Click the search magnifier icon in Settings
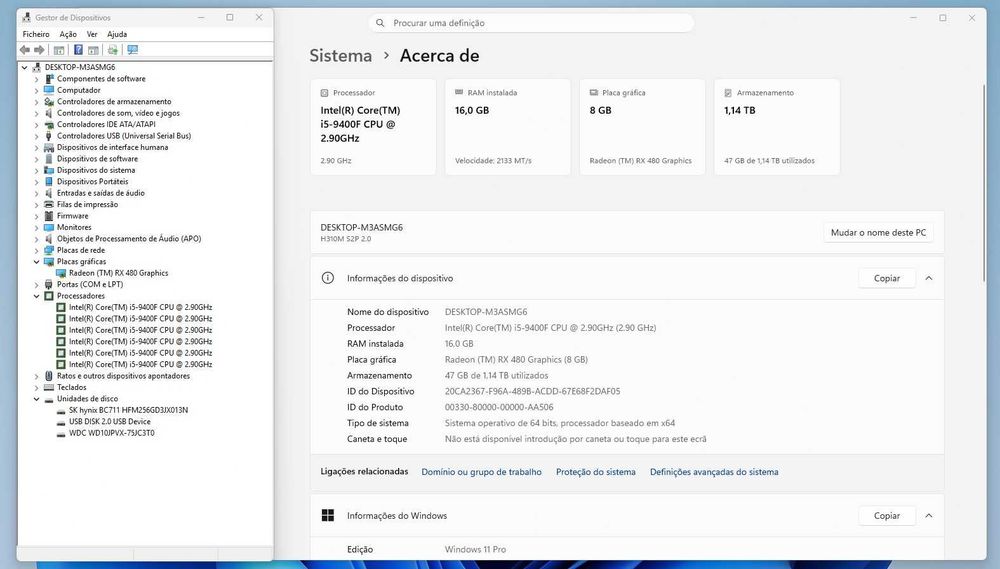Viewport: 1000px width, 569px height. click(x=380, y=23)
